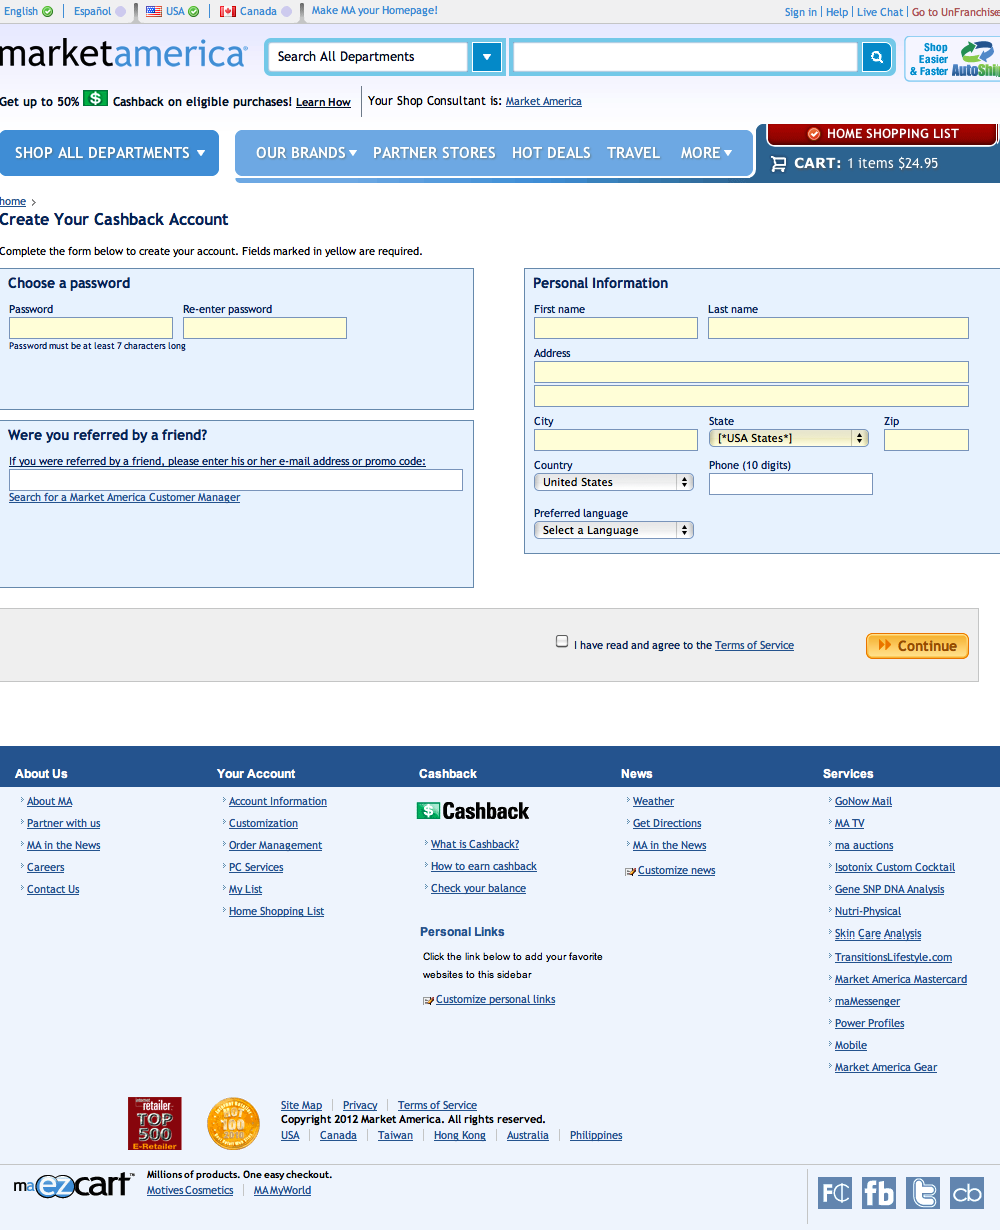1000x1230 pixels.
Task: Open the Country dropdown showing United States
Action: 613,481
